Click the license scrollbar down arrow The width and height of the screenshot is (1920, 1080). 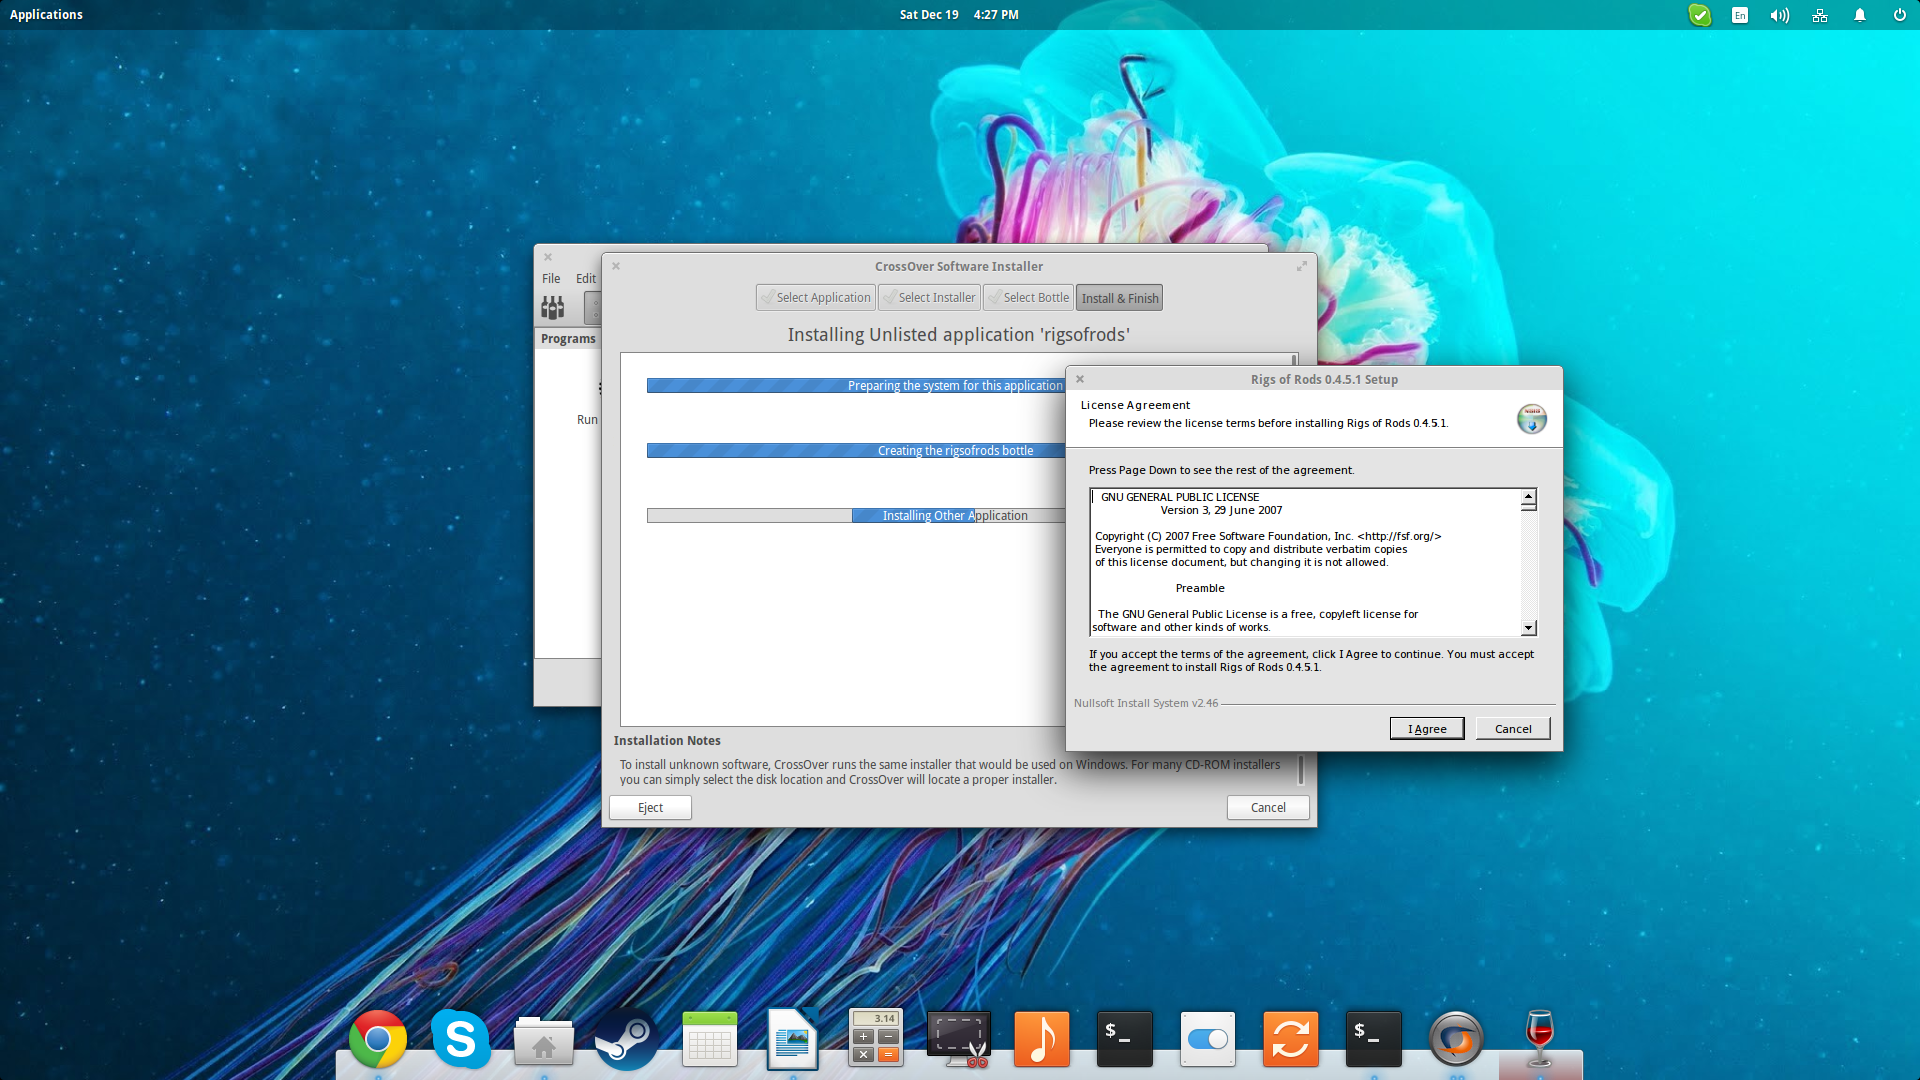(x=1529, y=628)
